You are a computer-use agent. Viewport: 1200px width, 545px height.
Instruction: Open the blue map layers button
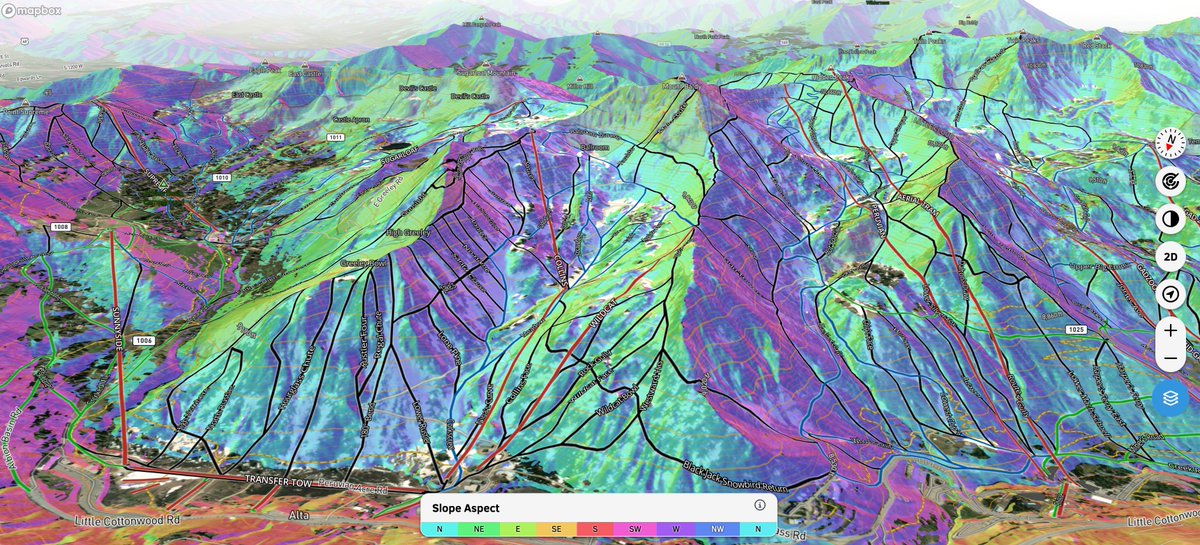[x=1170, y=397]
